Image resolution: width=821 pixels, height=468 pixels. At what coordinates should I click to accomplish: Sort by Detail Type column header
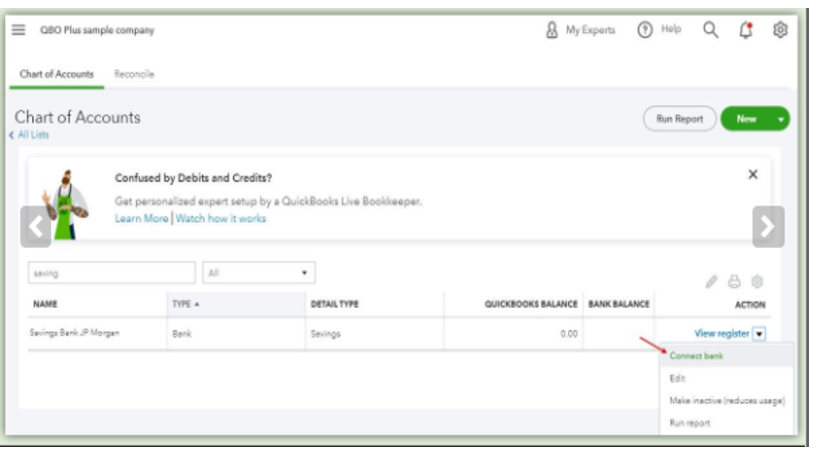pos(335,304)
